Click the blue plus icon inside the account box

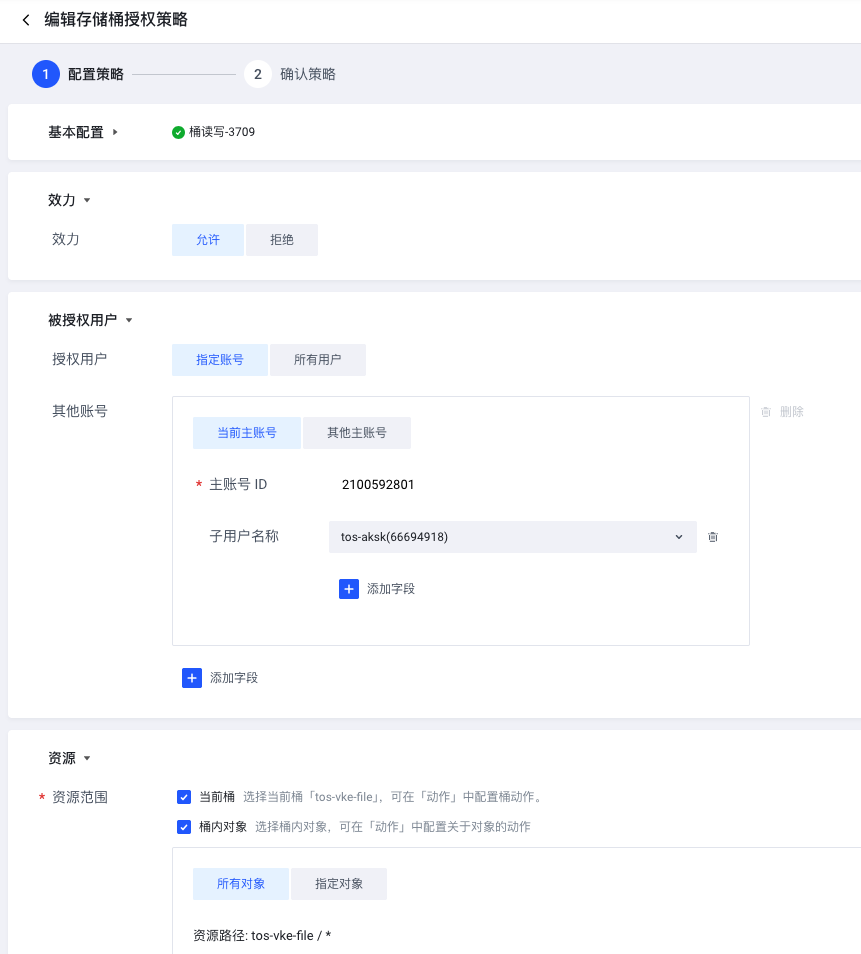(349, 589)
